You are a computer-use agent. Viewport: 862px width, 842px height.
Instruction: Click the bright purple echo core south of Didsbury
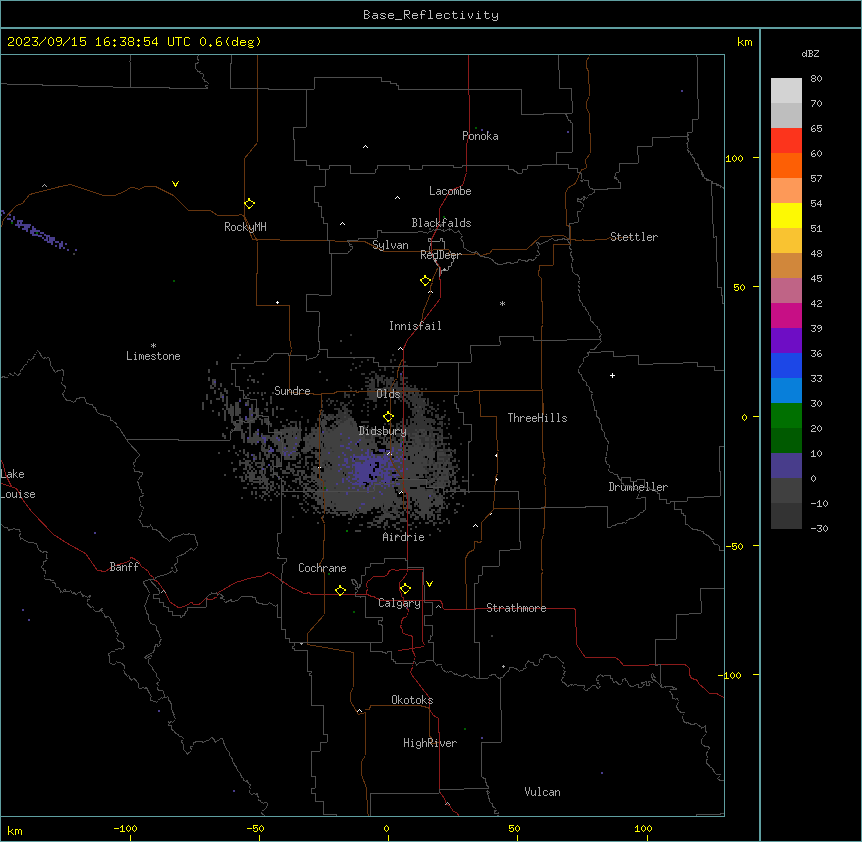(369, 468)
